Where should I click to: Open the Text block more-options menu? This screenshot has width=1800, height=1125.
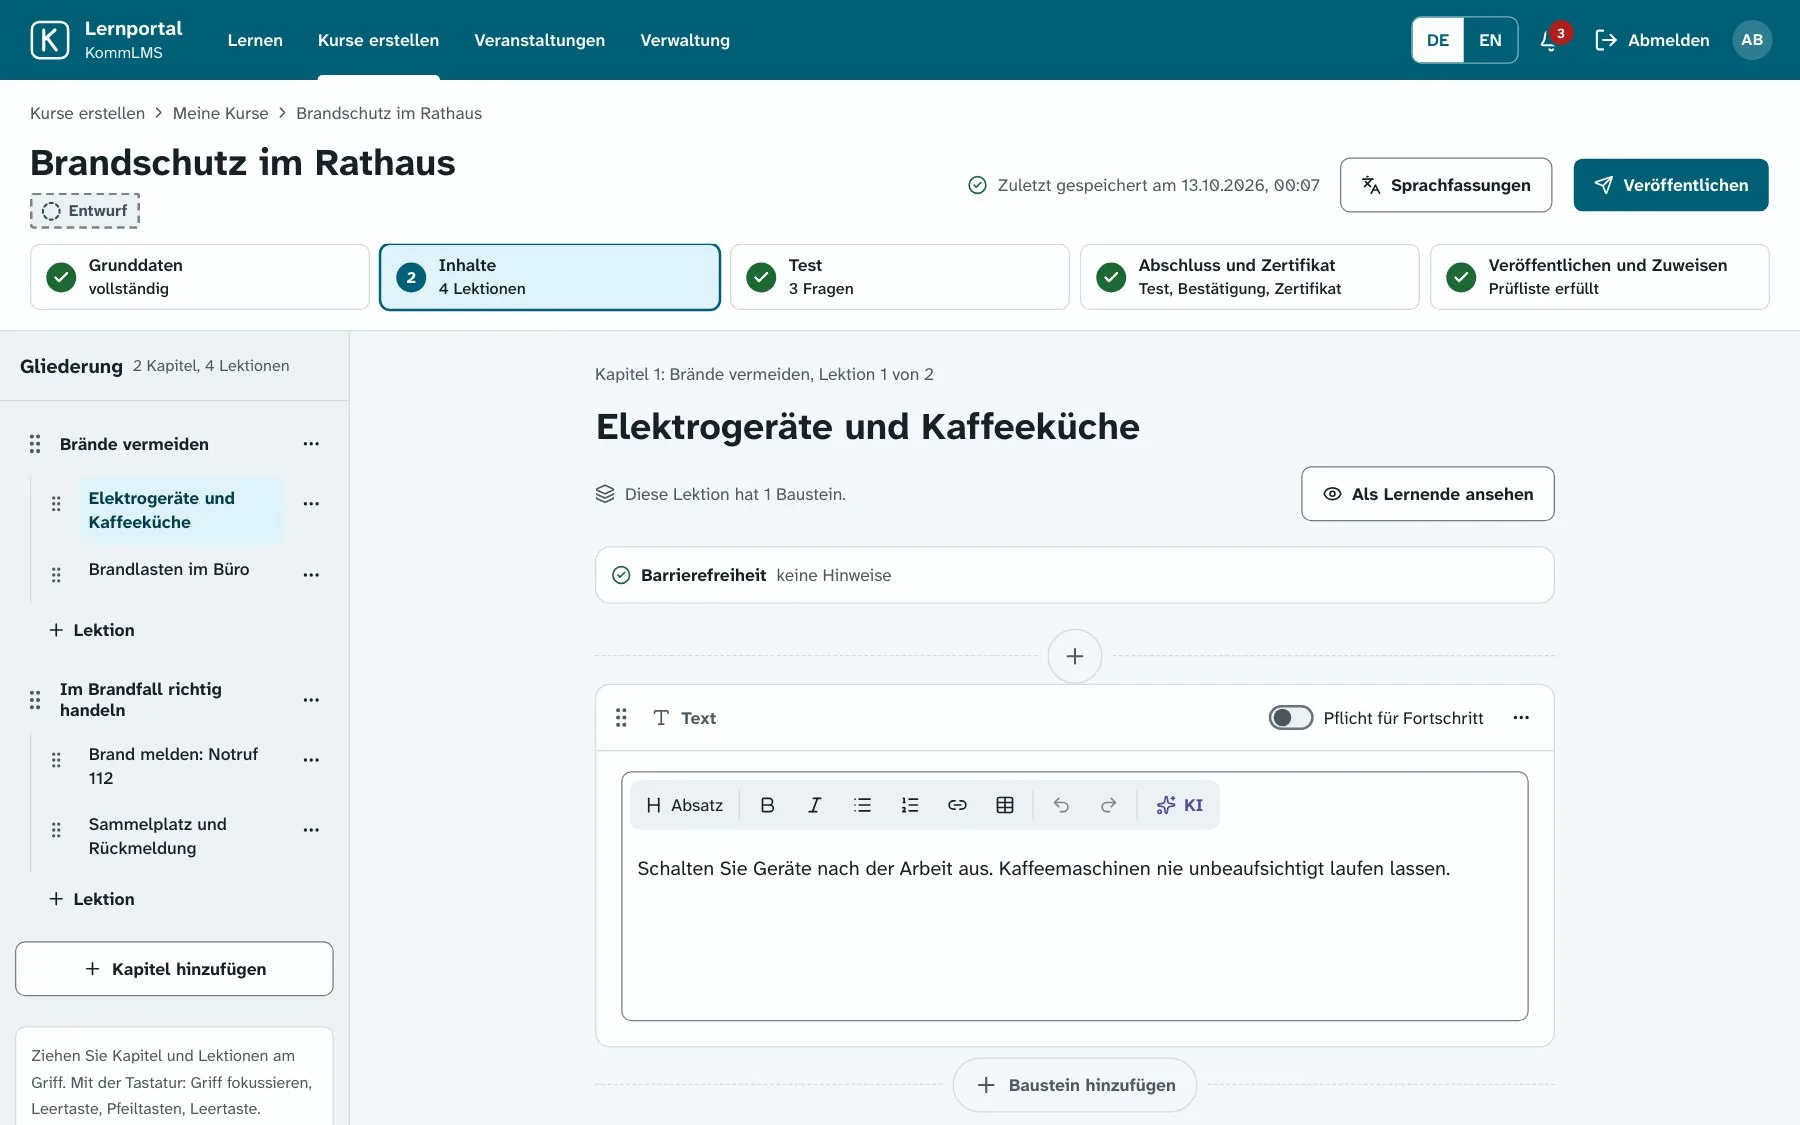1521,718
